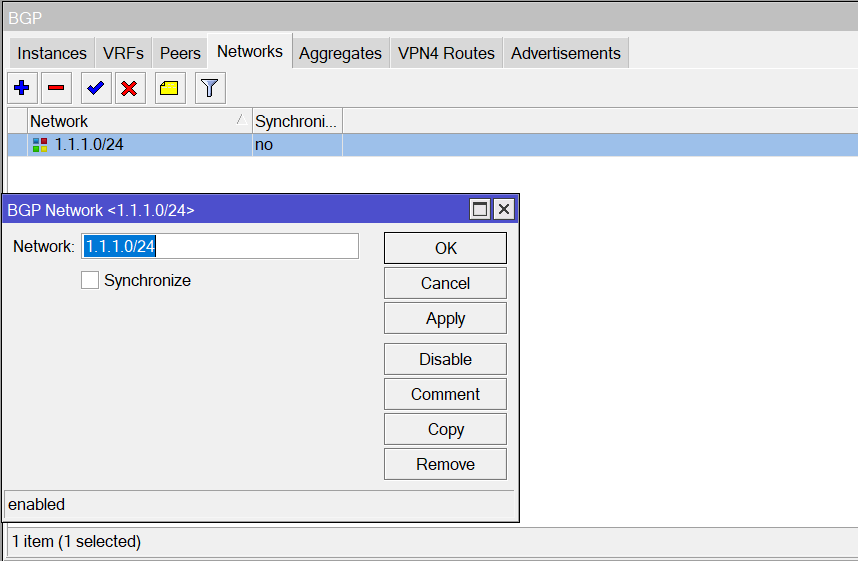The height and width of the screenshot is (561, 858).
Task: Enable the Synchronize checkbox
Action: coord(90,281)
